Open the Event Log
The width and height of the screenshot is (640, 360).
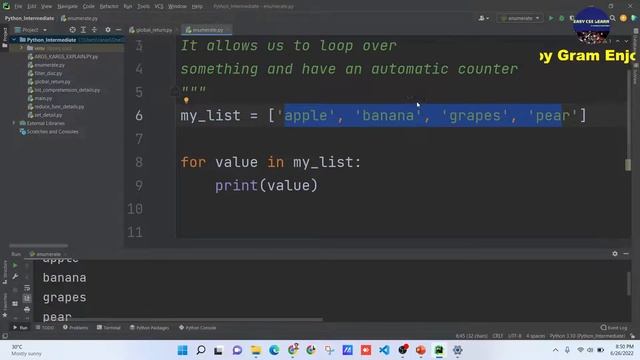tap(614, 328)
